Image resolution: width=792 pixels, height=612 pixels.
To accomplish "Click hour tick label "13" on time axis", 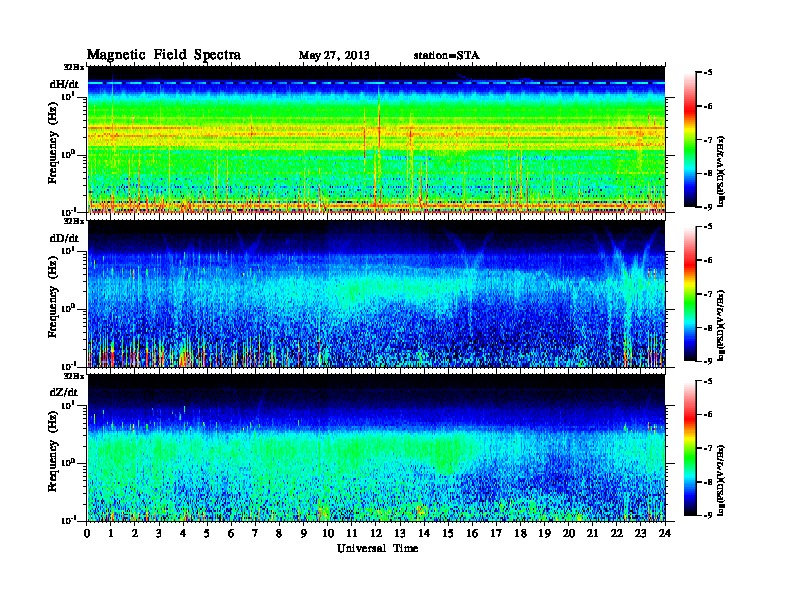I will (400, 533).
